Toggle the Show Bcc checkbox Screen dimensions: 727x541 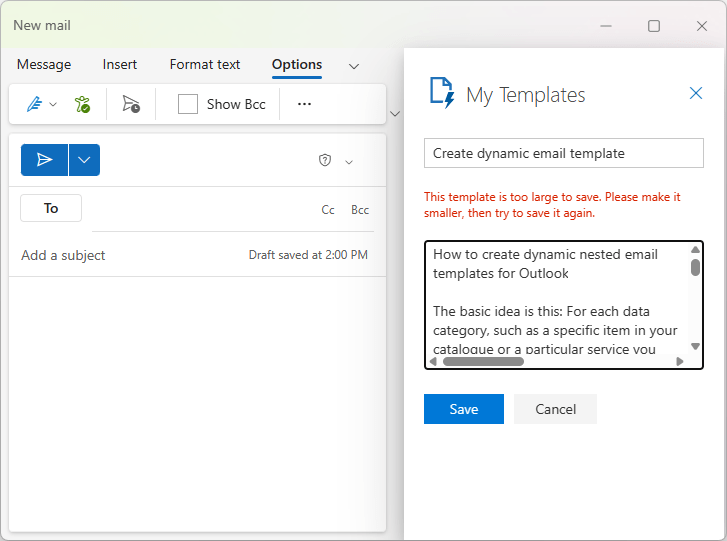coord(188,104)
